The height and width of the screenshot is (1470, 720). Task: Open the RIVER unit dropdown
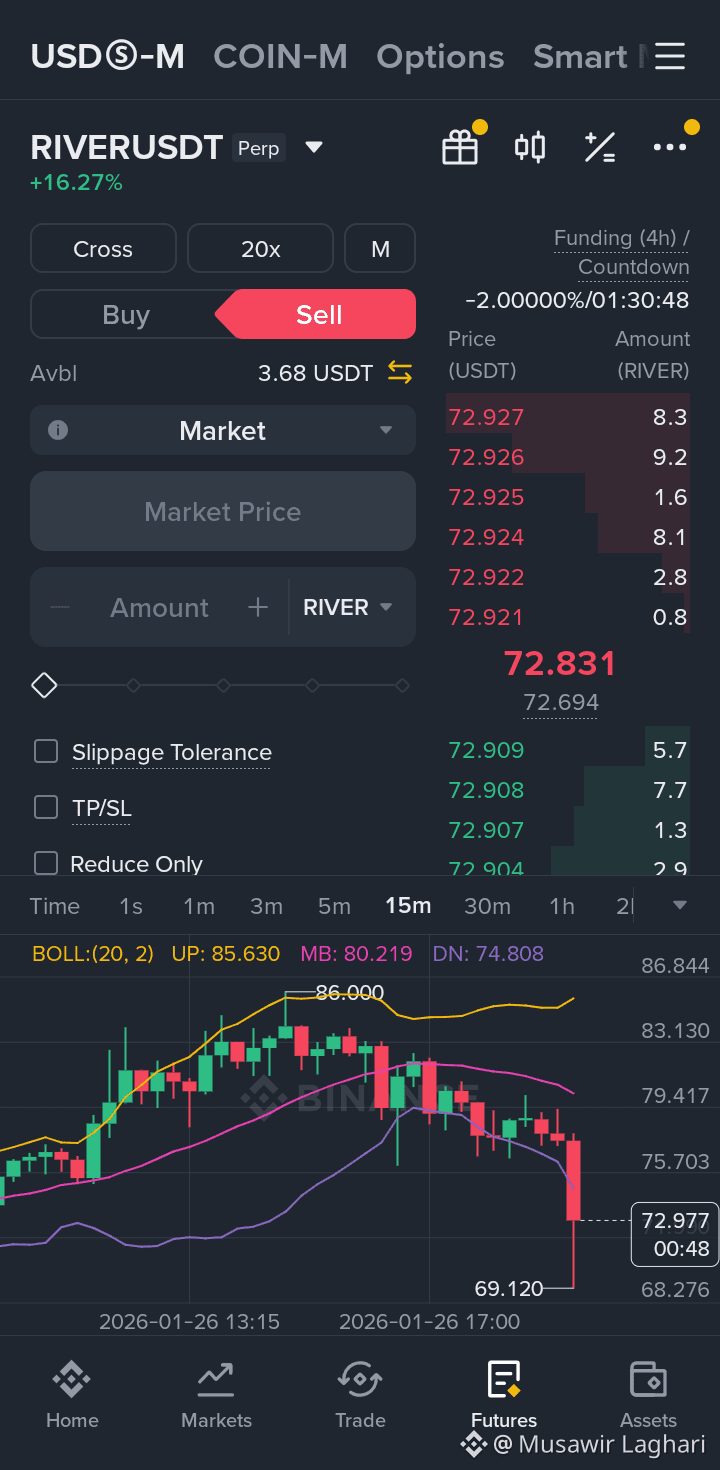coord(347,607)
